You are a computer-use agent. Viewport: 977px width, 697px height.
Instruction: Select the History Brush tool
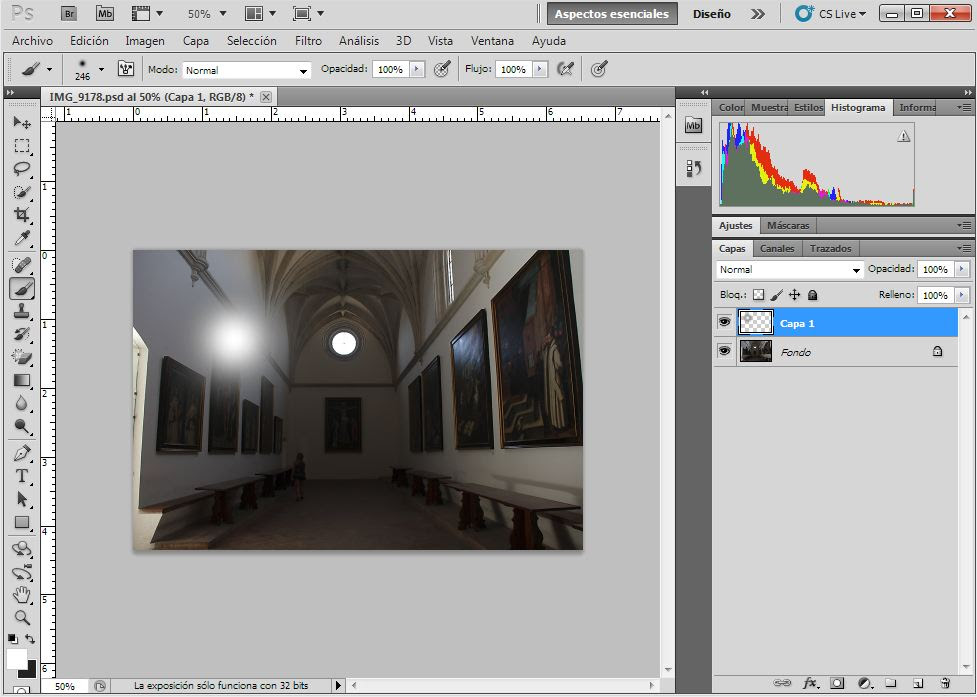22,334
